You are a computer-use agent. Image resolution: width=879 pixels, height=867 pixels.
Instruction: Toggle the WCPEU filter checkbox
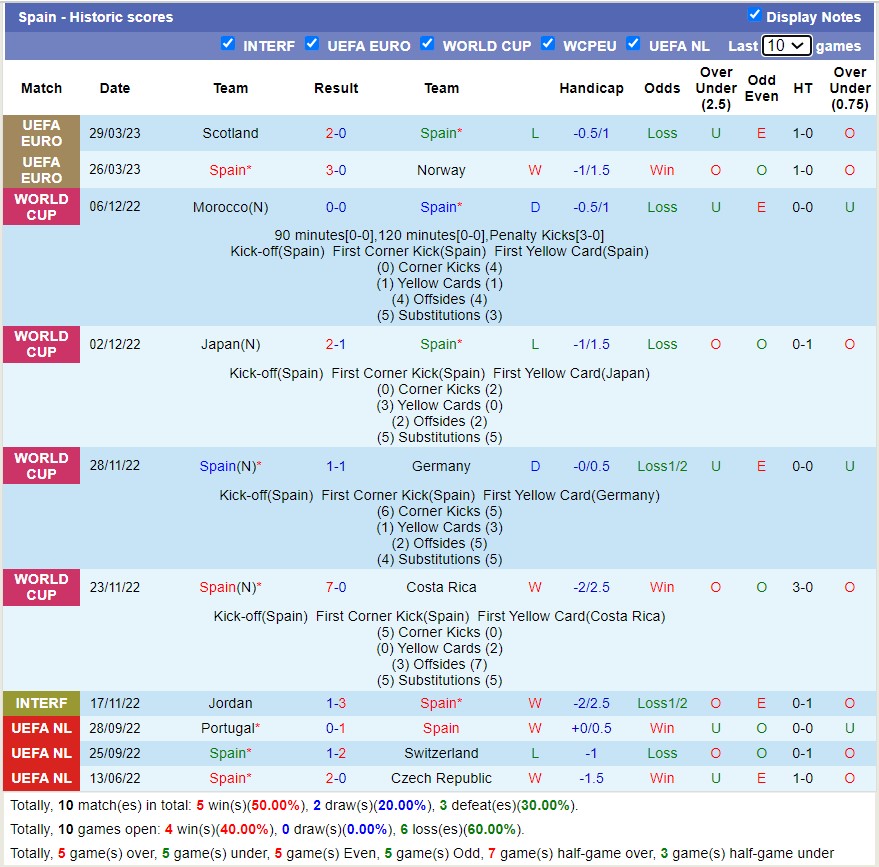548,44
